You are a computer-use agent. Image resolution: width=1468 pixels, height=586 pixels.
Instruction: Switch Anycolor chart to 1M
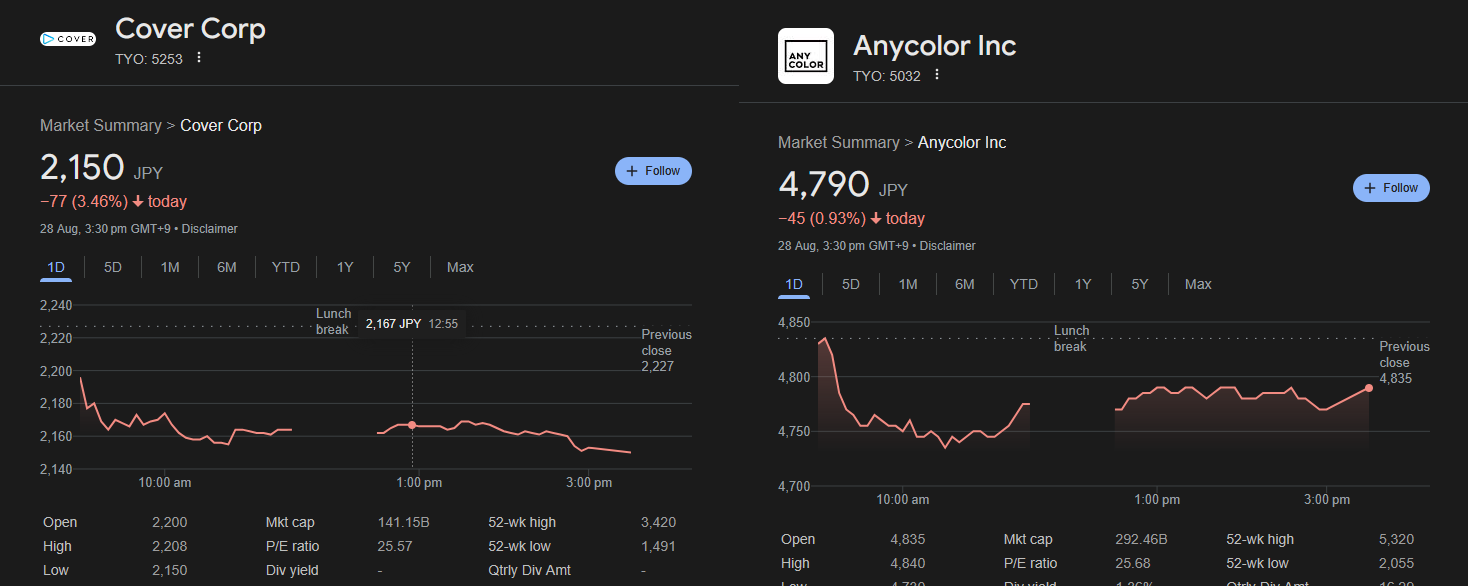[x=908, y=284]
